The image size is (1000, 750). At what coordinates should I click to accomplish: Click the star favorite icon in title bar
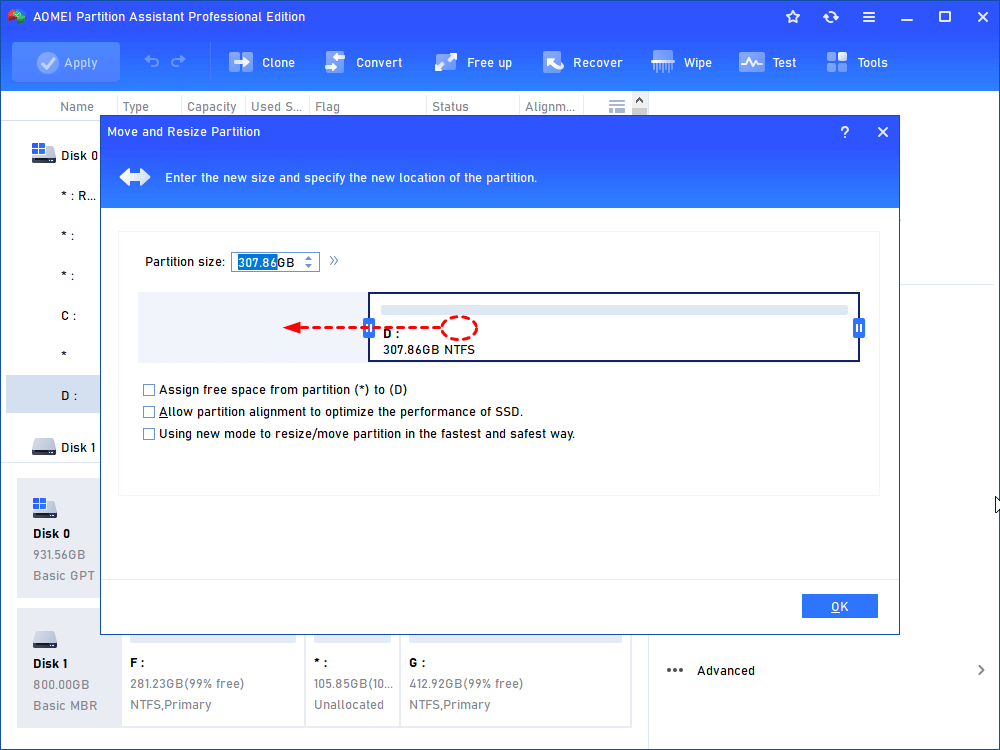pos(793,17)
